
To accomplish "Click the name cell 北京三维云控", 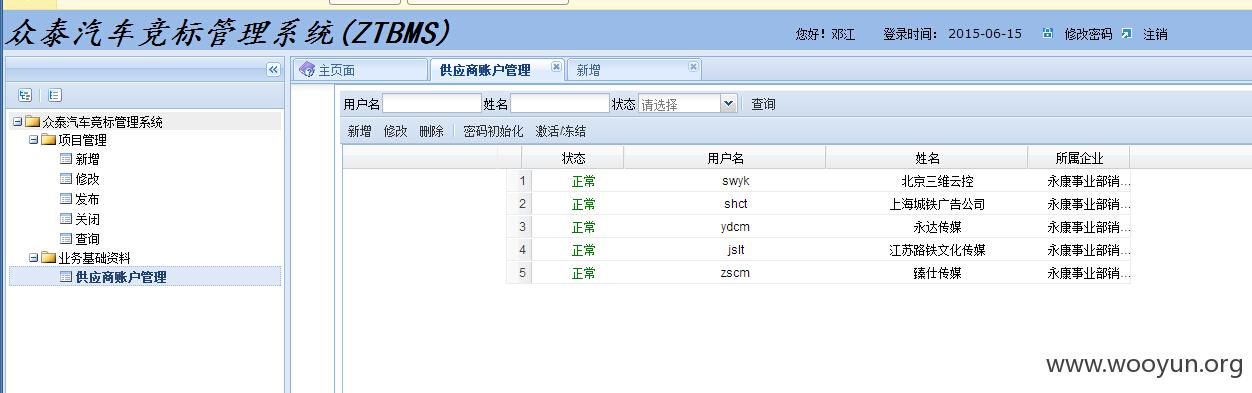I will click(937, 182).
